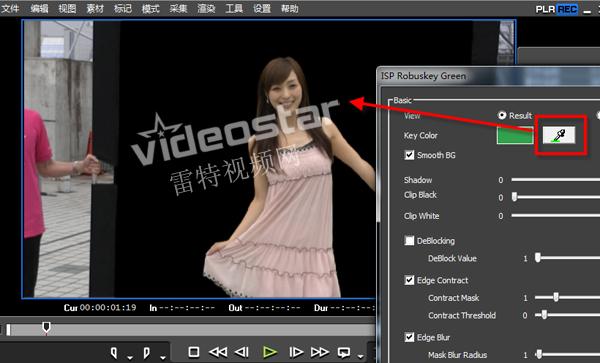Click the ISP Robuskey Green title bar
The width and height of the screenshot is (600, 363).
pos(489,76)
